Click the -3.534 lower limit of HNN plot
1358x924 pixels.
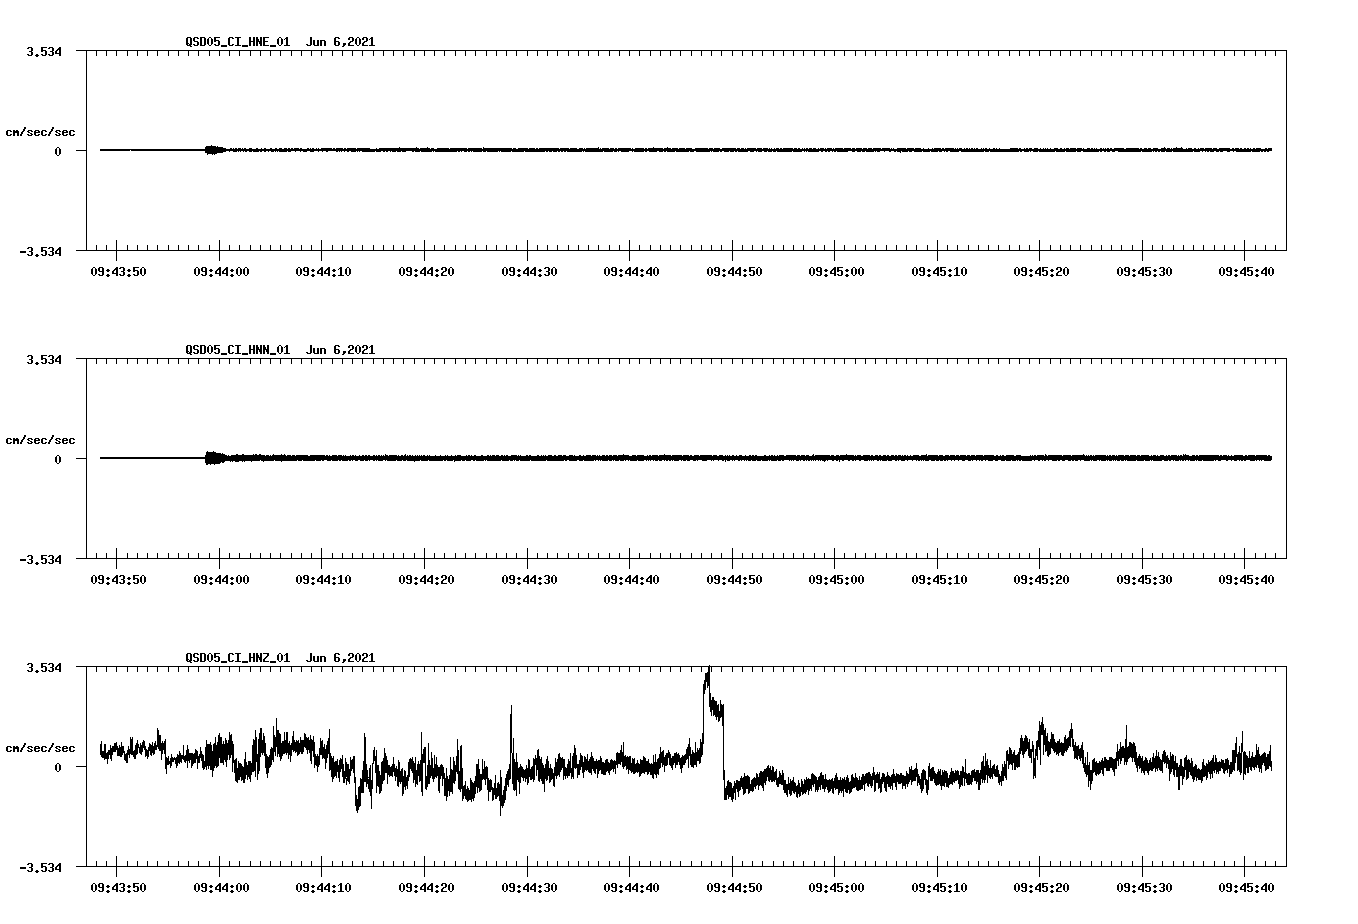pos(40,559)
